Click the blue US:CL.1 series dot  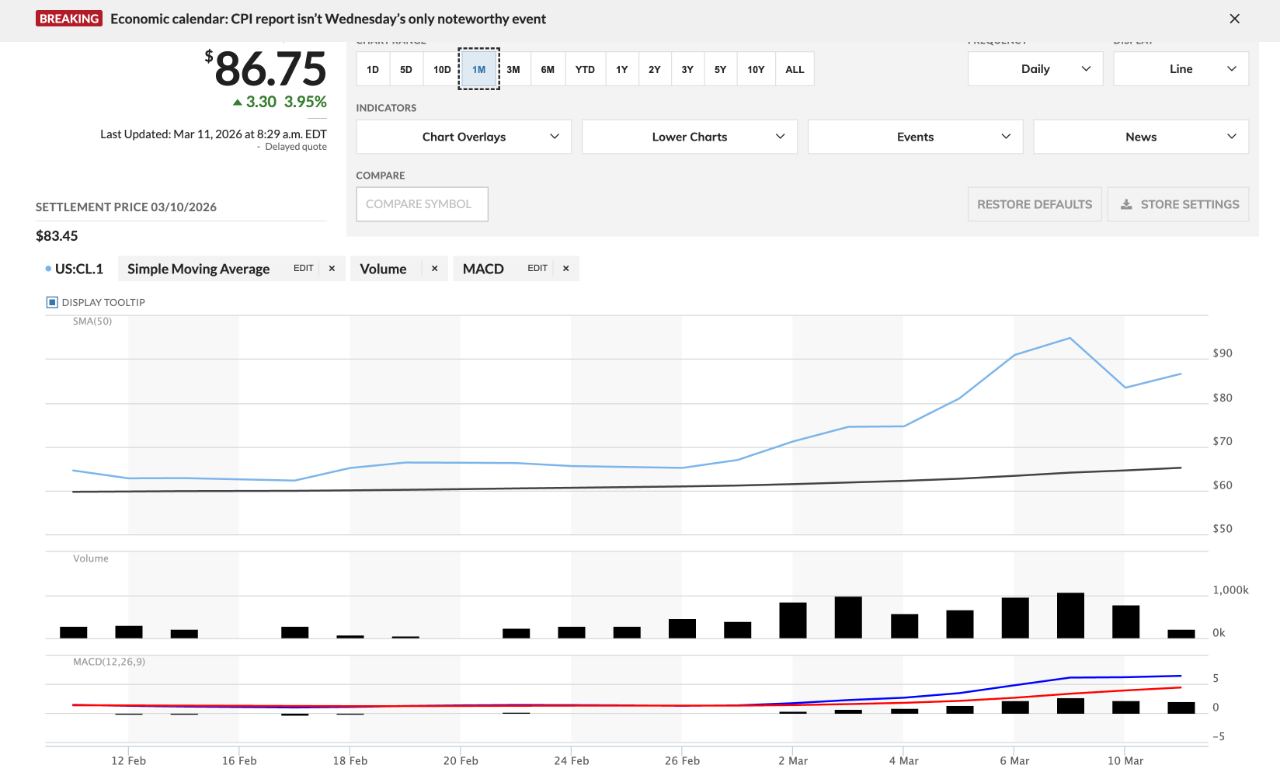click(x=48, y=269)
